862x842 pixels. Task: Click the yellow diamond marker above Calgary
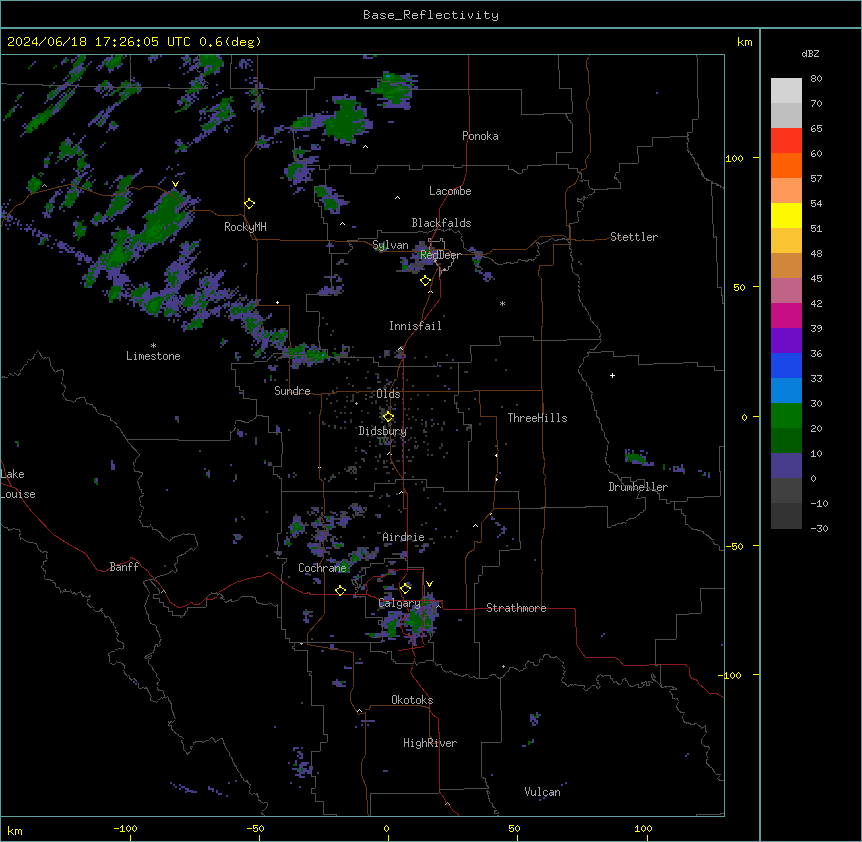(405, 589)
